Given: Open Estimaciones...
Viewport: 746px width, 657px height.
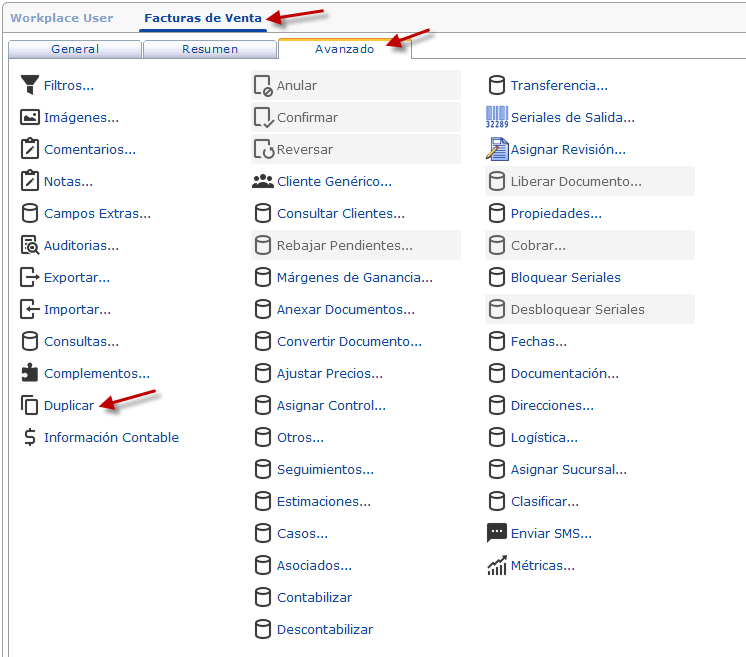Looking at the screenshot, I should (324, 501).
